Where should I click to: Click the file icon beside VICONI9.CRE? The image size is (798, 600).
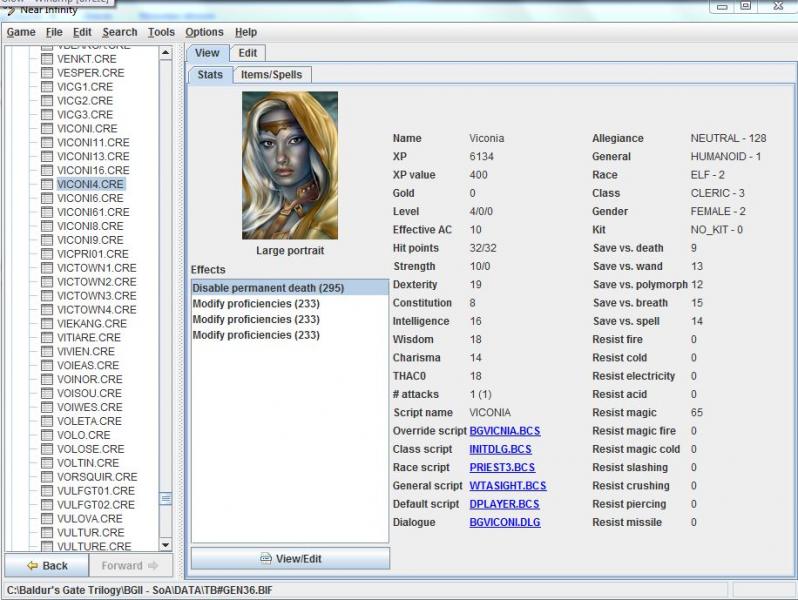point(47,240)
